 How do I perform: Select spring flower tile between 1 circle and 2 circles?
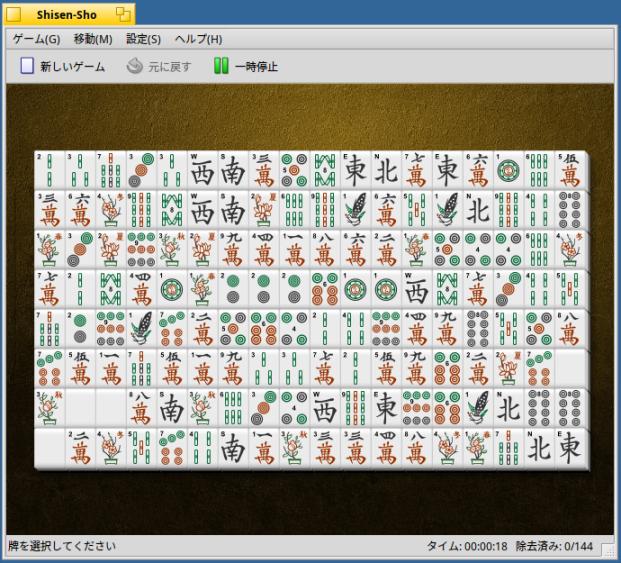[202, 289]
